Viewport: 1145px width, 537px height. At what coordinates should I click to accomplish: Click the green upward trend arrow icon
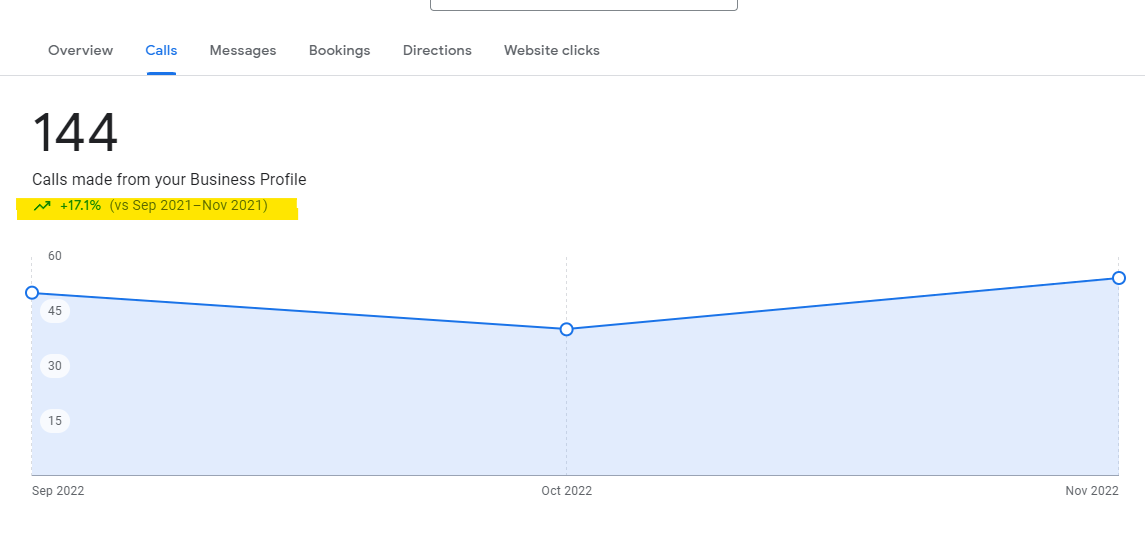(x=42, y=206)
